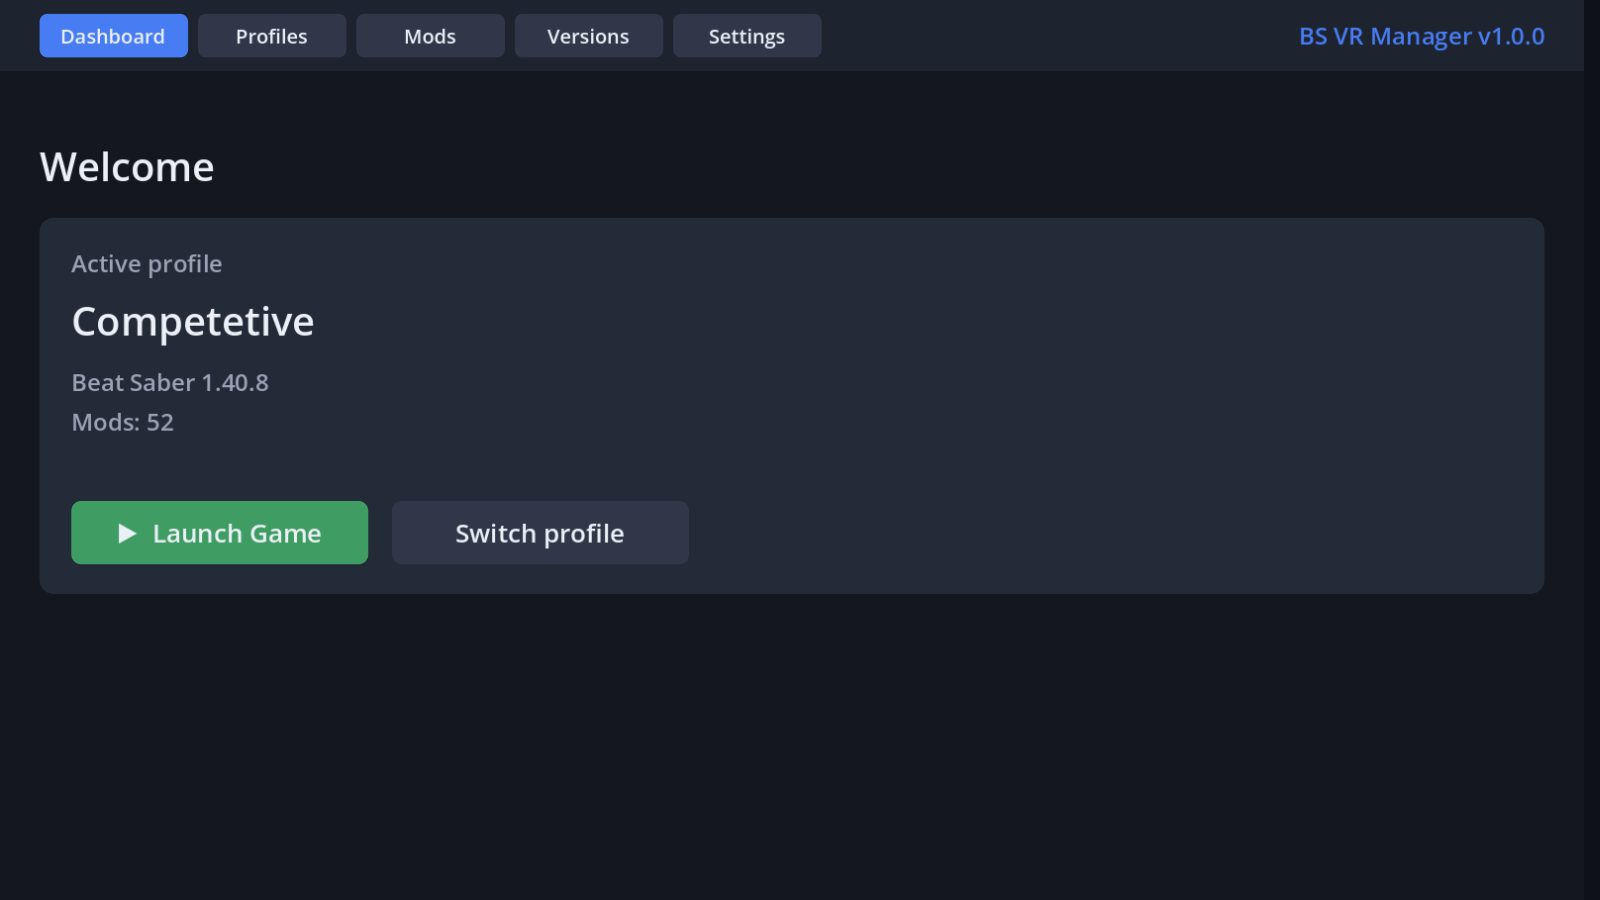Switch to the Profiles tab
1600x900 pixels.
click(x=272, y=36)
